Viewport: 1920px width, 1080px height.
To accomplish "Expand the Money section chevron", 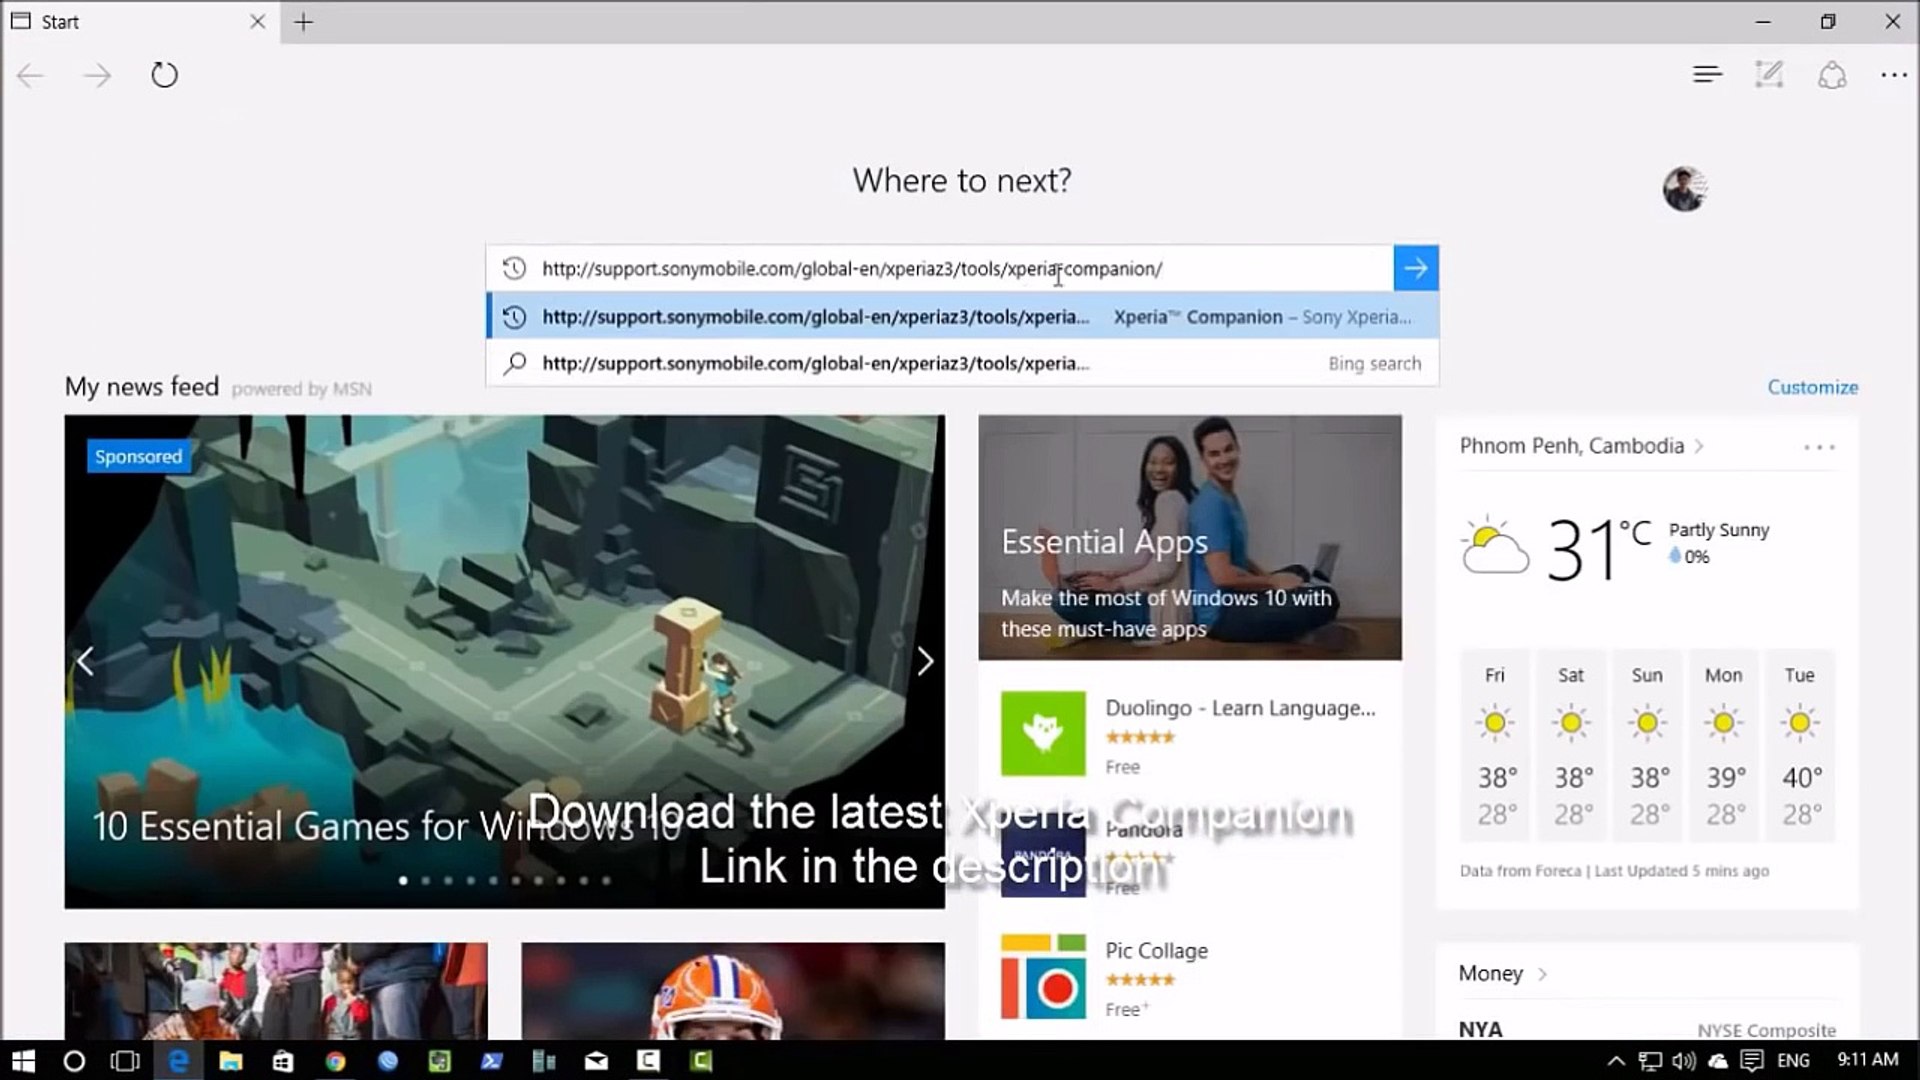I will click(x=1542, y=974).
